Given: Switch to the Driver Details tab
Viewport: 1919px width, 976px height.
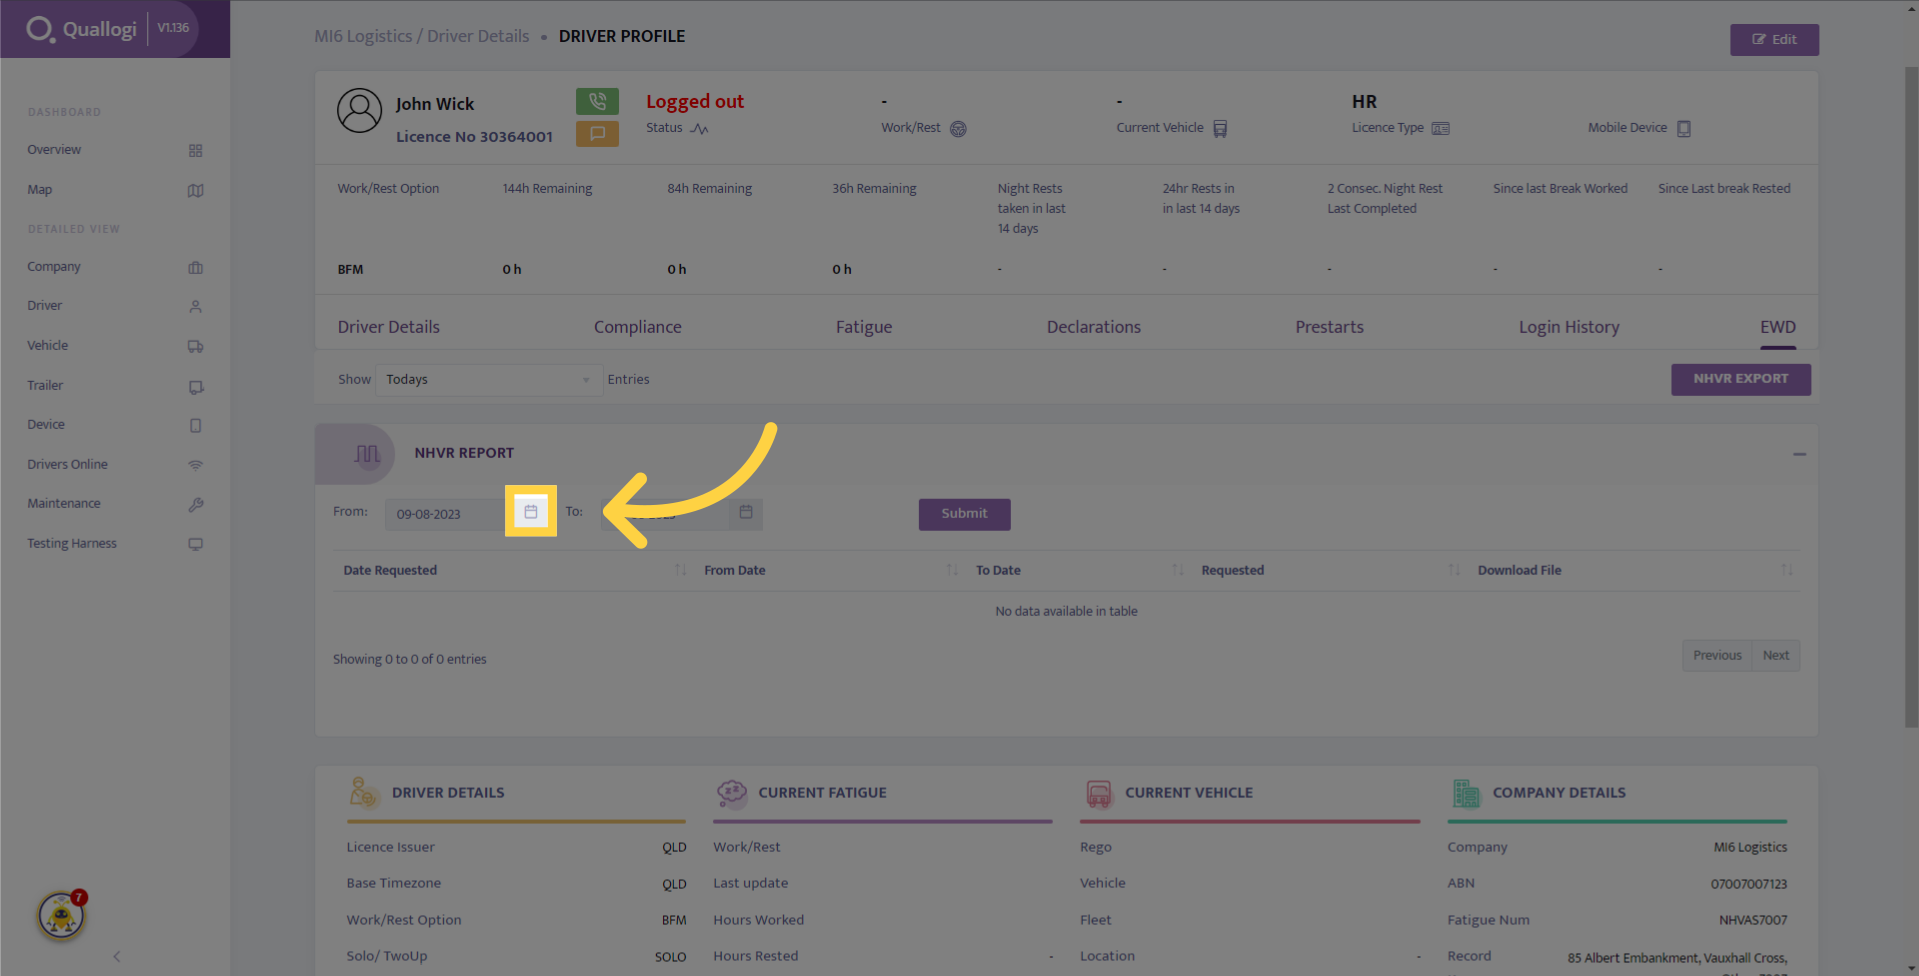Looking at the screenshot, I should [x=389, y=327].
